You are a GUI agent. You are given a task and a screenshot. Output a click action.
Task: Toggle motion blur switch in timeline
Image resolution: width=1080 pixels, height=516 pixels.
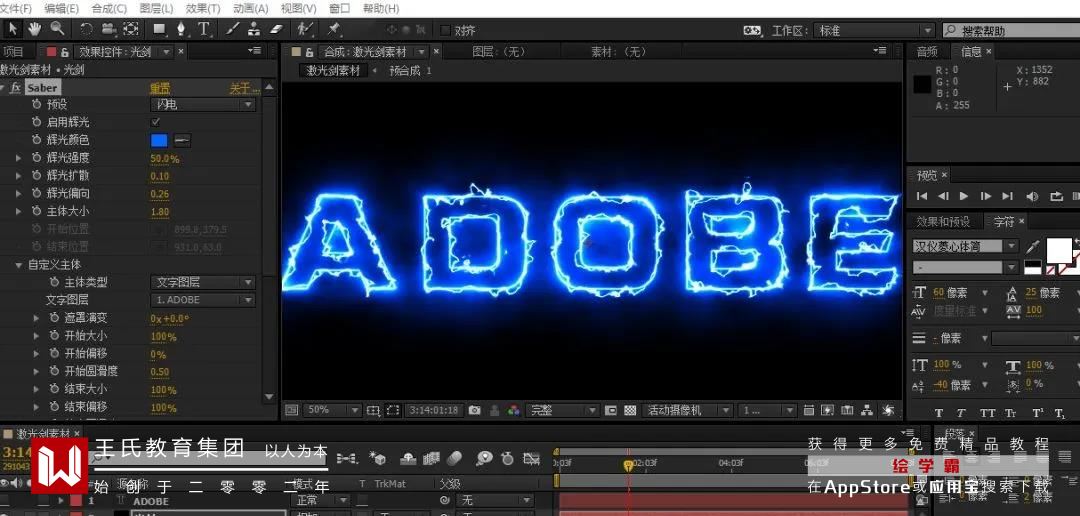pyautogui.click(x=454, y=458)
